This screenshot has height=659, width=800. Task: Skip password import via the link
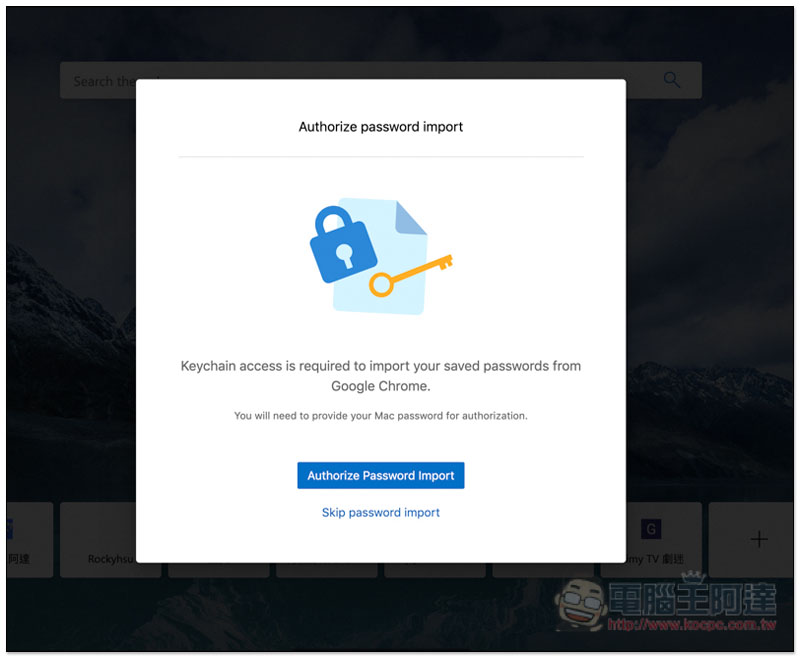(381, 513)
